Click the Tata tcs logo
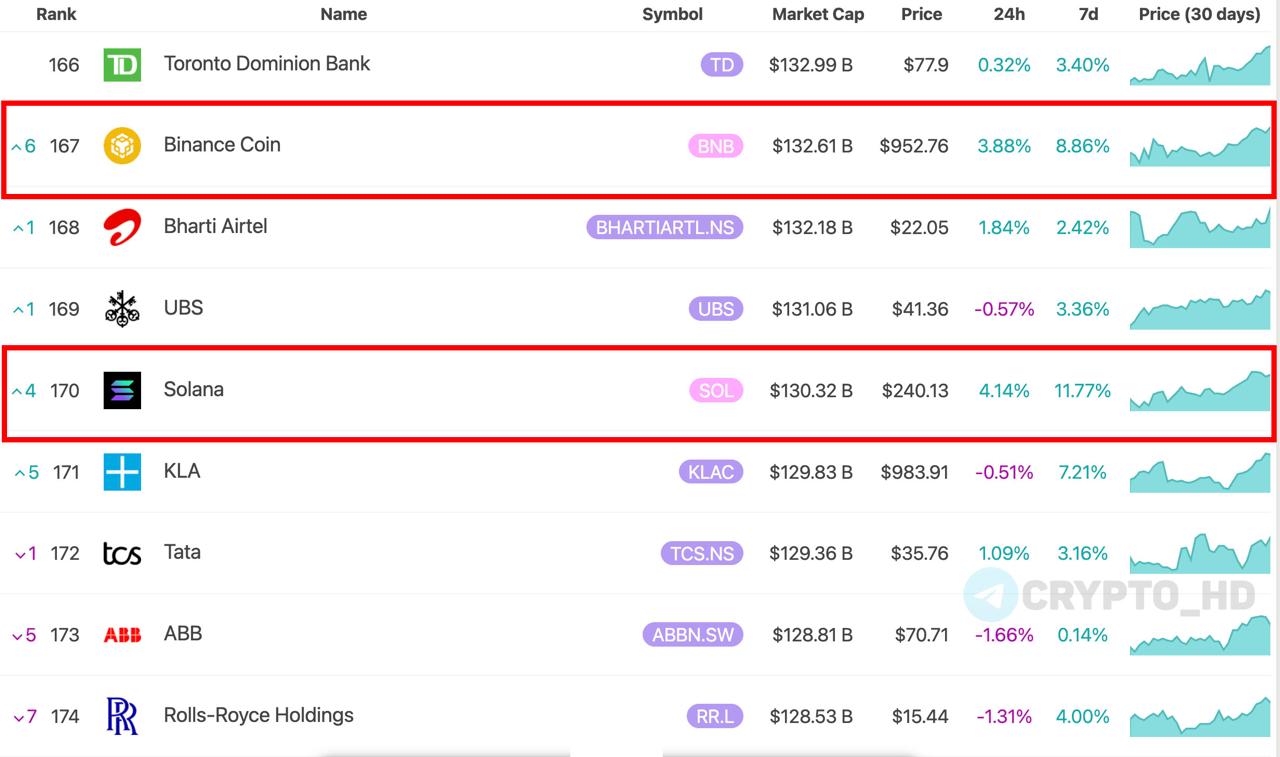1280x757 pixels. click(122, 554)
